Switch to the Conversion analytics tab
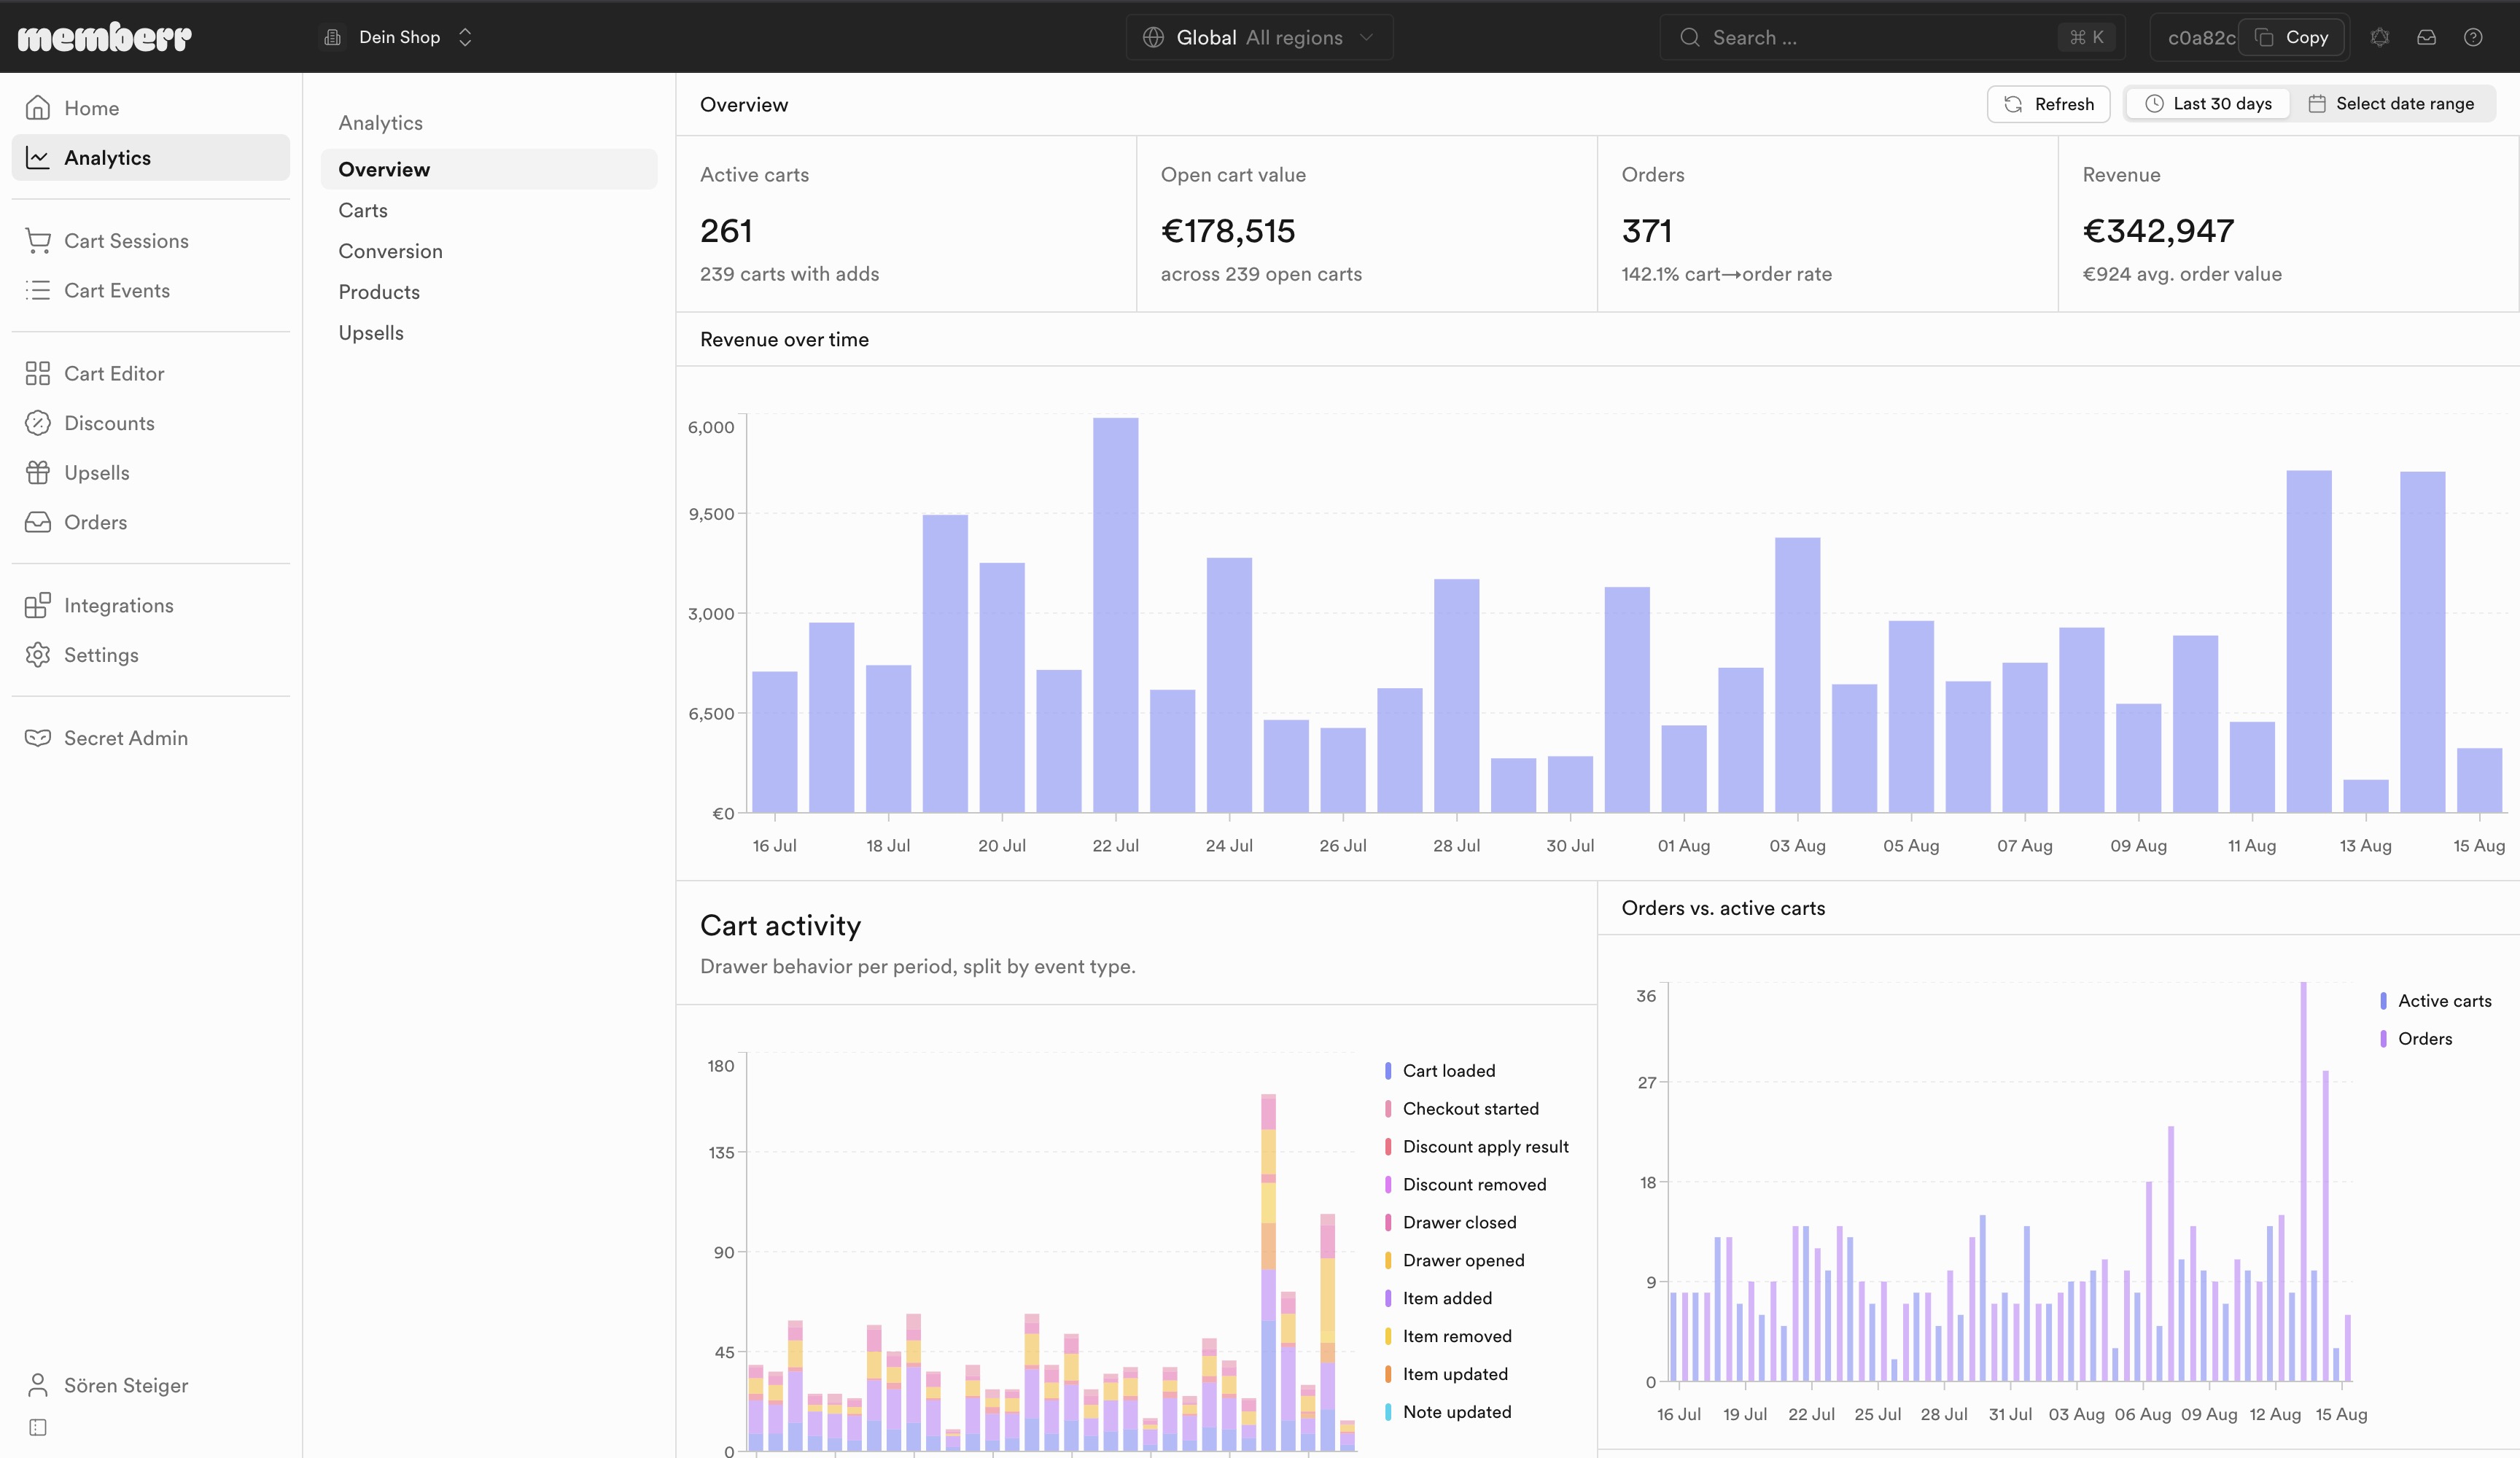This screenshot has height=1458, width=2520. 390,251
